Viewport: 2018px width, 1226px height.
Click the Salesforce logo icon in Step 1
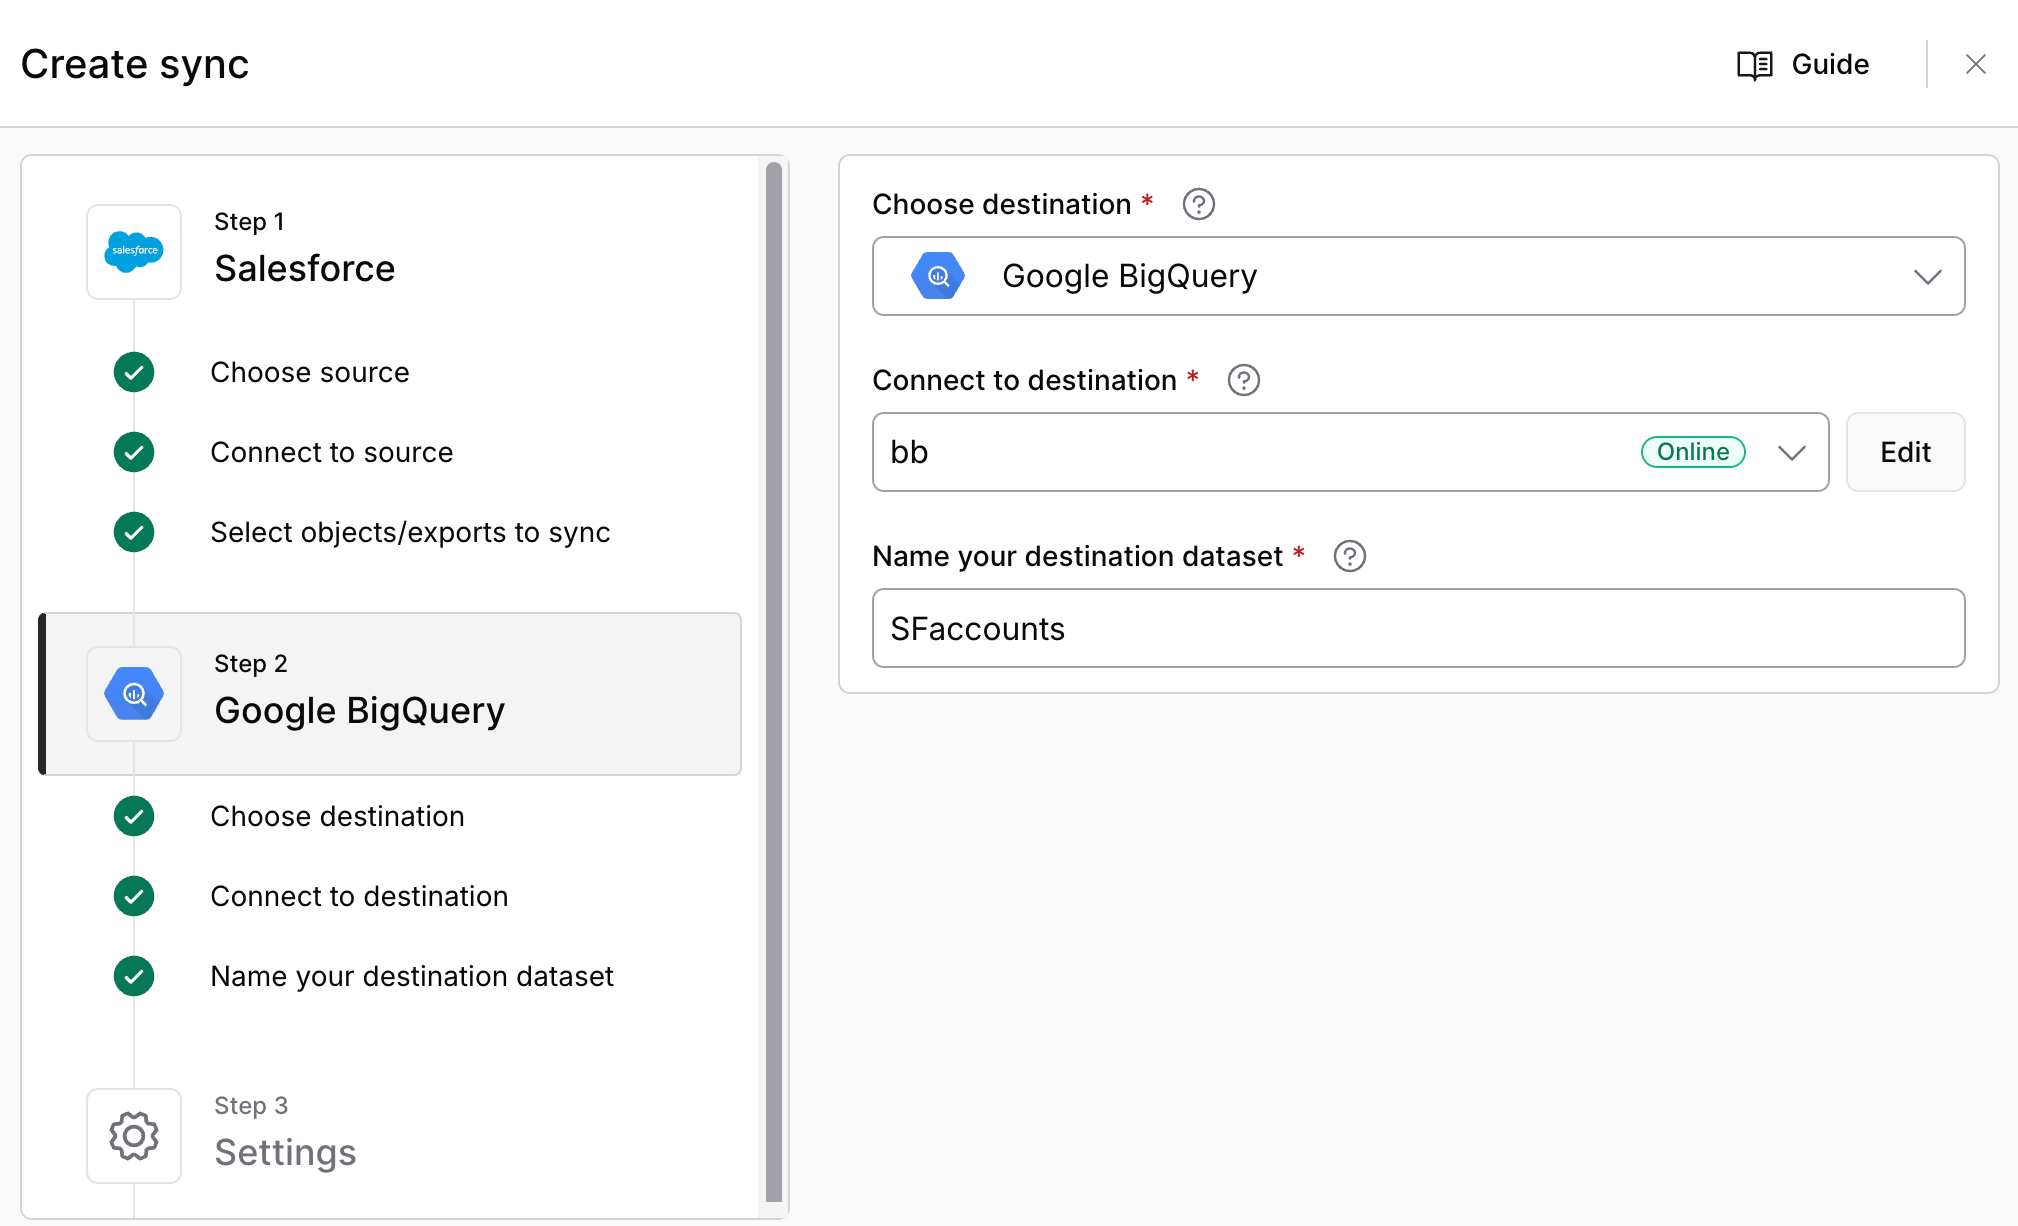tap(134, 251)
